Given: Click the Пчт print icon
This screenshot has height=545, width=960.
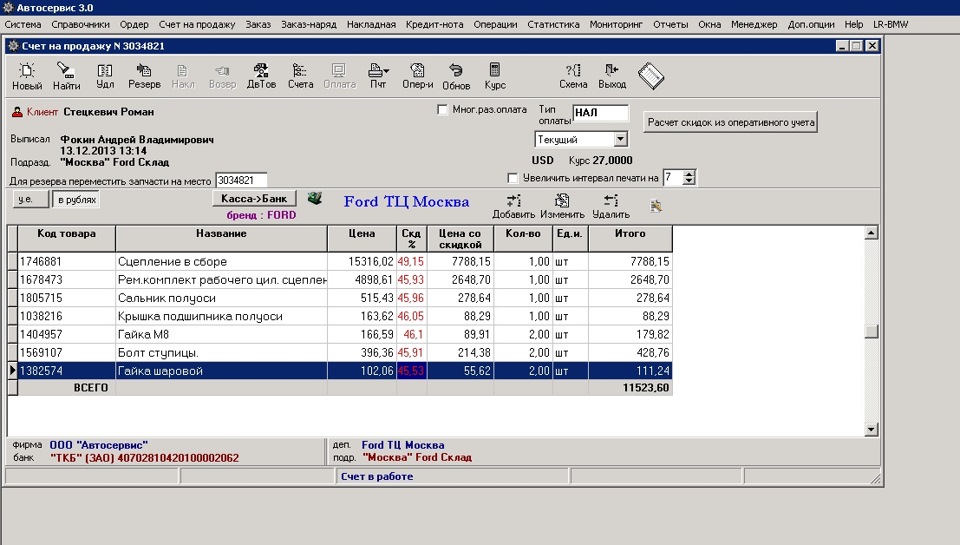Looking at the screenshot, I should point(378,77).
